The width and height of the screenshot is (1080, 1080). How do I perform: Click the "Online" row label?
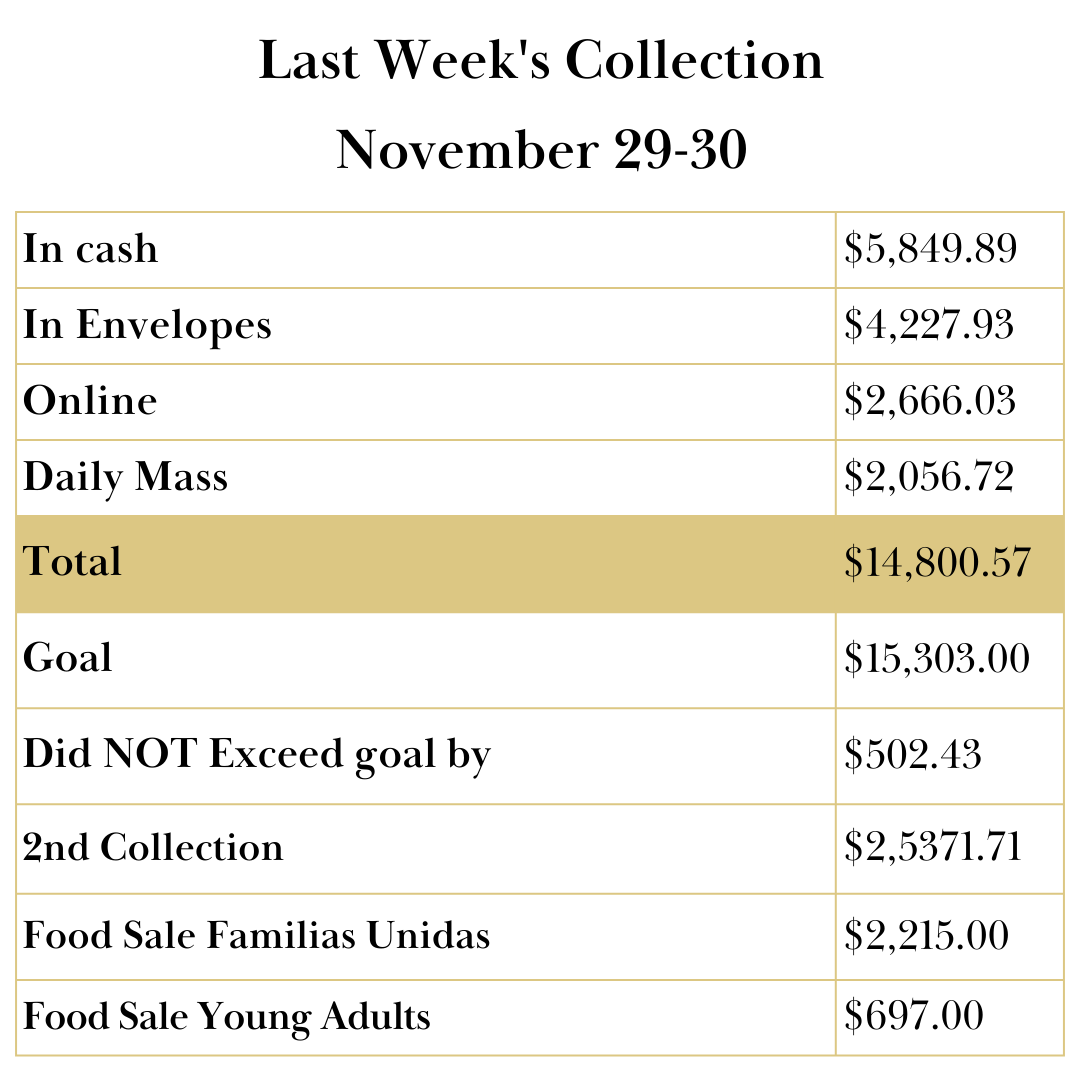pos(90,401)
